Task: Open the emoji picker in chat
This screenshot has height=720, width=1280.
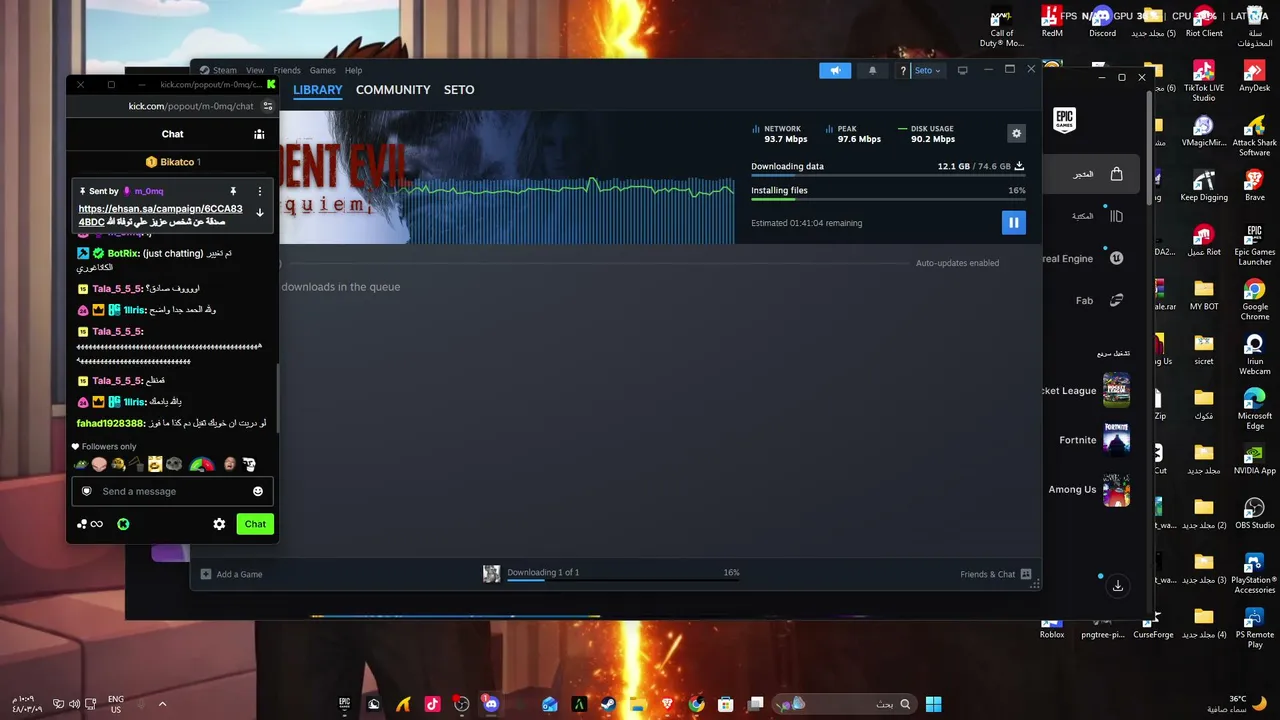Action: coord(258,491)
